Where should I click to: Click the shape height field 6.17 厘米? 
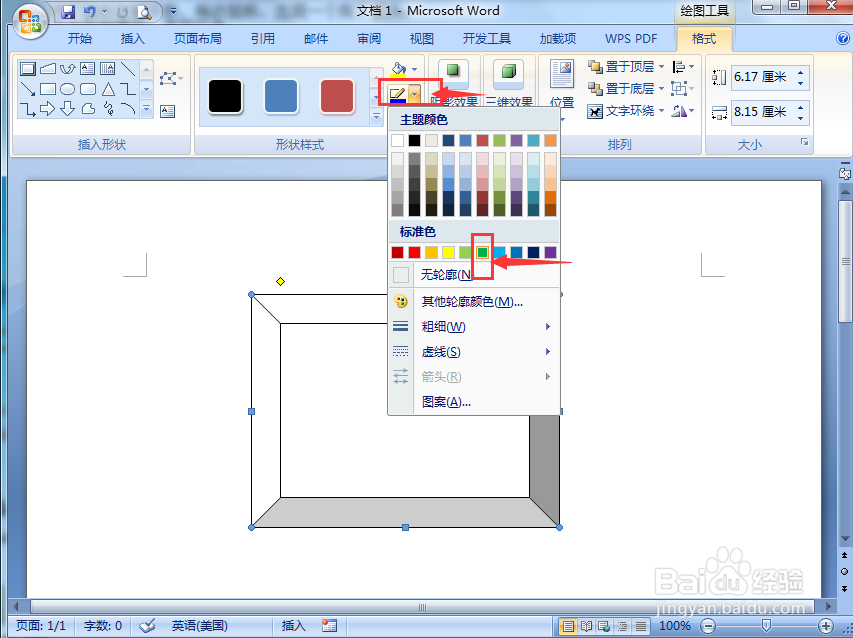pos(769,77)
